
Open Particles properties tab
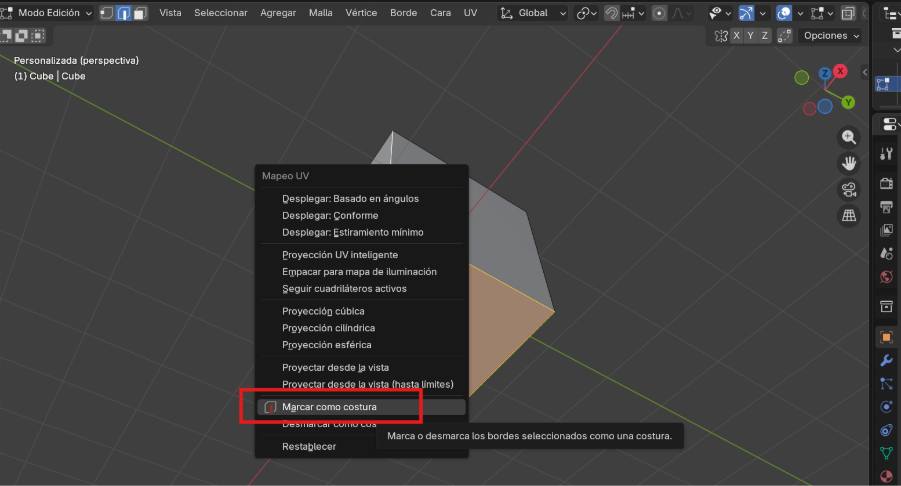(x=887, y=384)
